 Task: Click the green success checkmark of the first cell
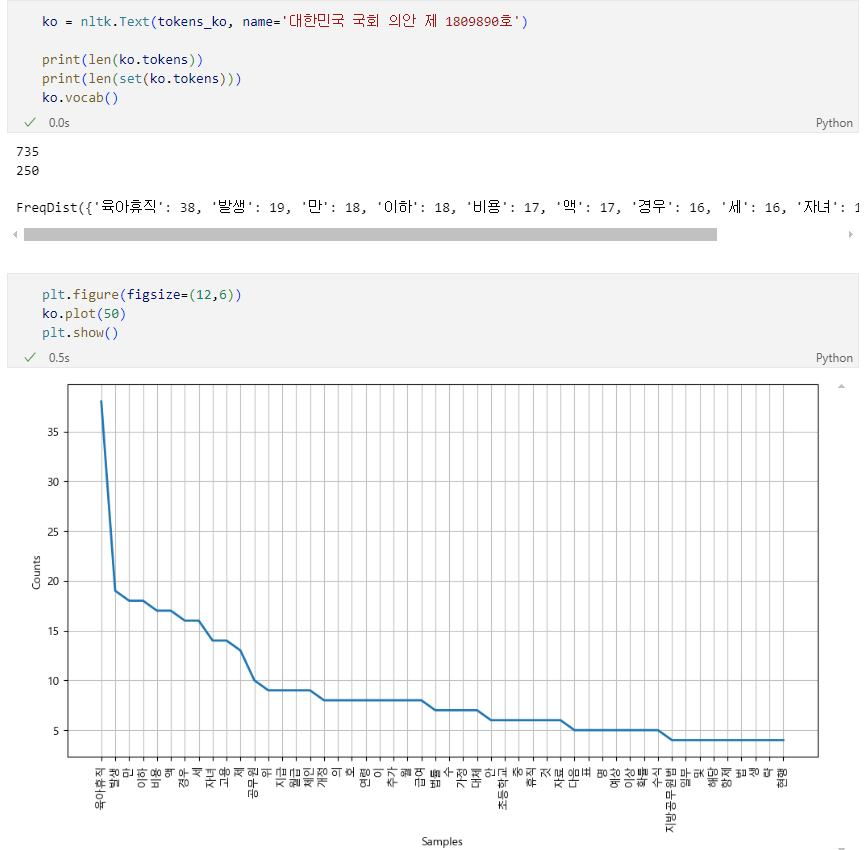(30, 122)
